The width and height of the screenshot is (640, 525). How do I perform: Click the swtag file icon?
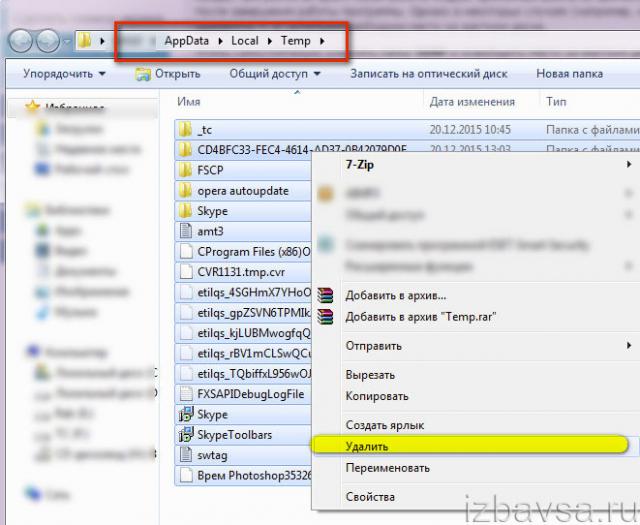185,454
